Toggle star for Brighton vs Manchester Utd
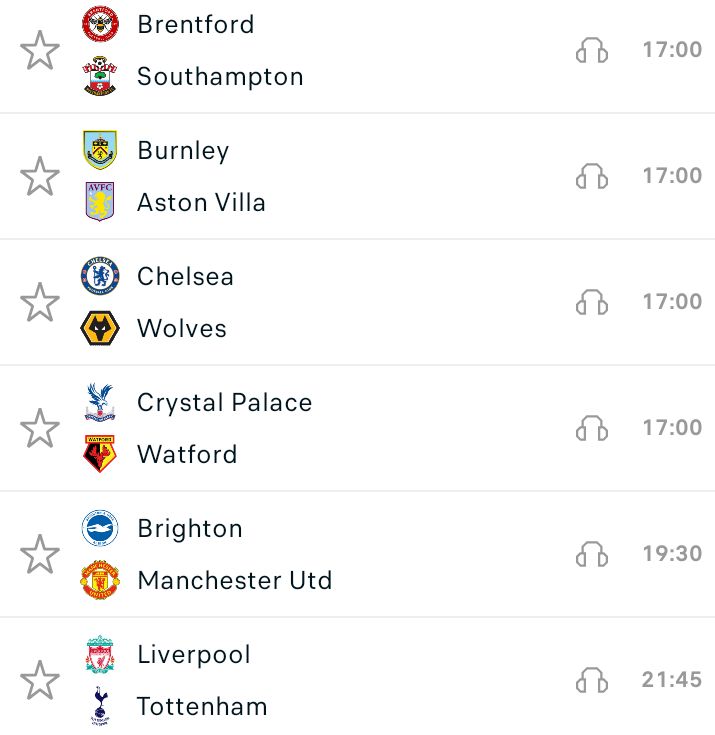The image size is (715, 735). (40, 554)
